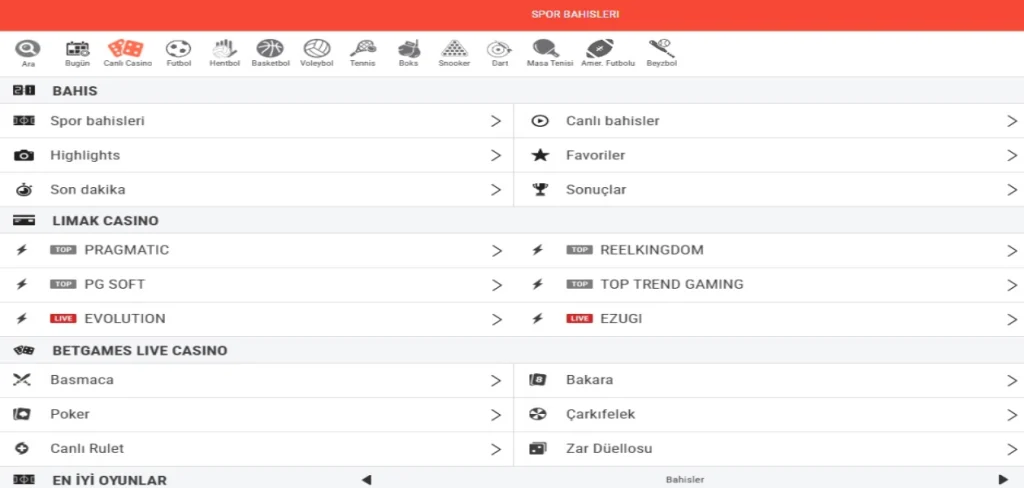Open the Bugün calendar icon
This screenshot has width=1024, height=488.
point(77,49)
